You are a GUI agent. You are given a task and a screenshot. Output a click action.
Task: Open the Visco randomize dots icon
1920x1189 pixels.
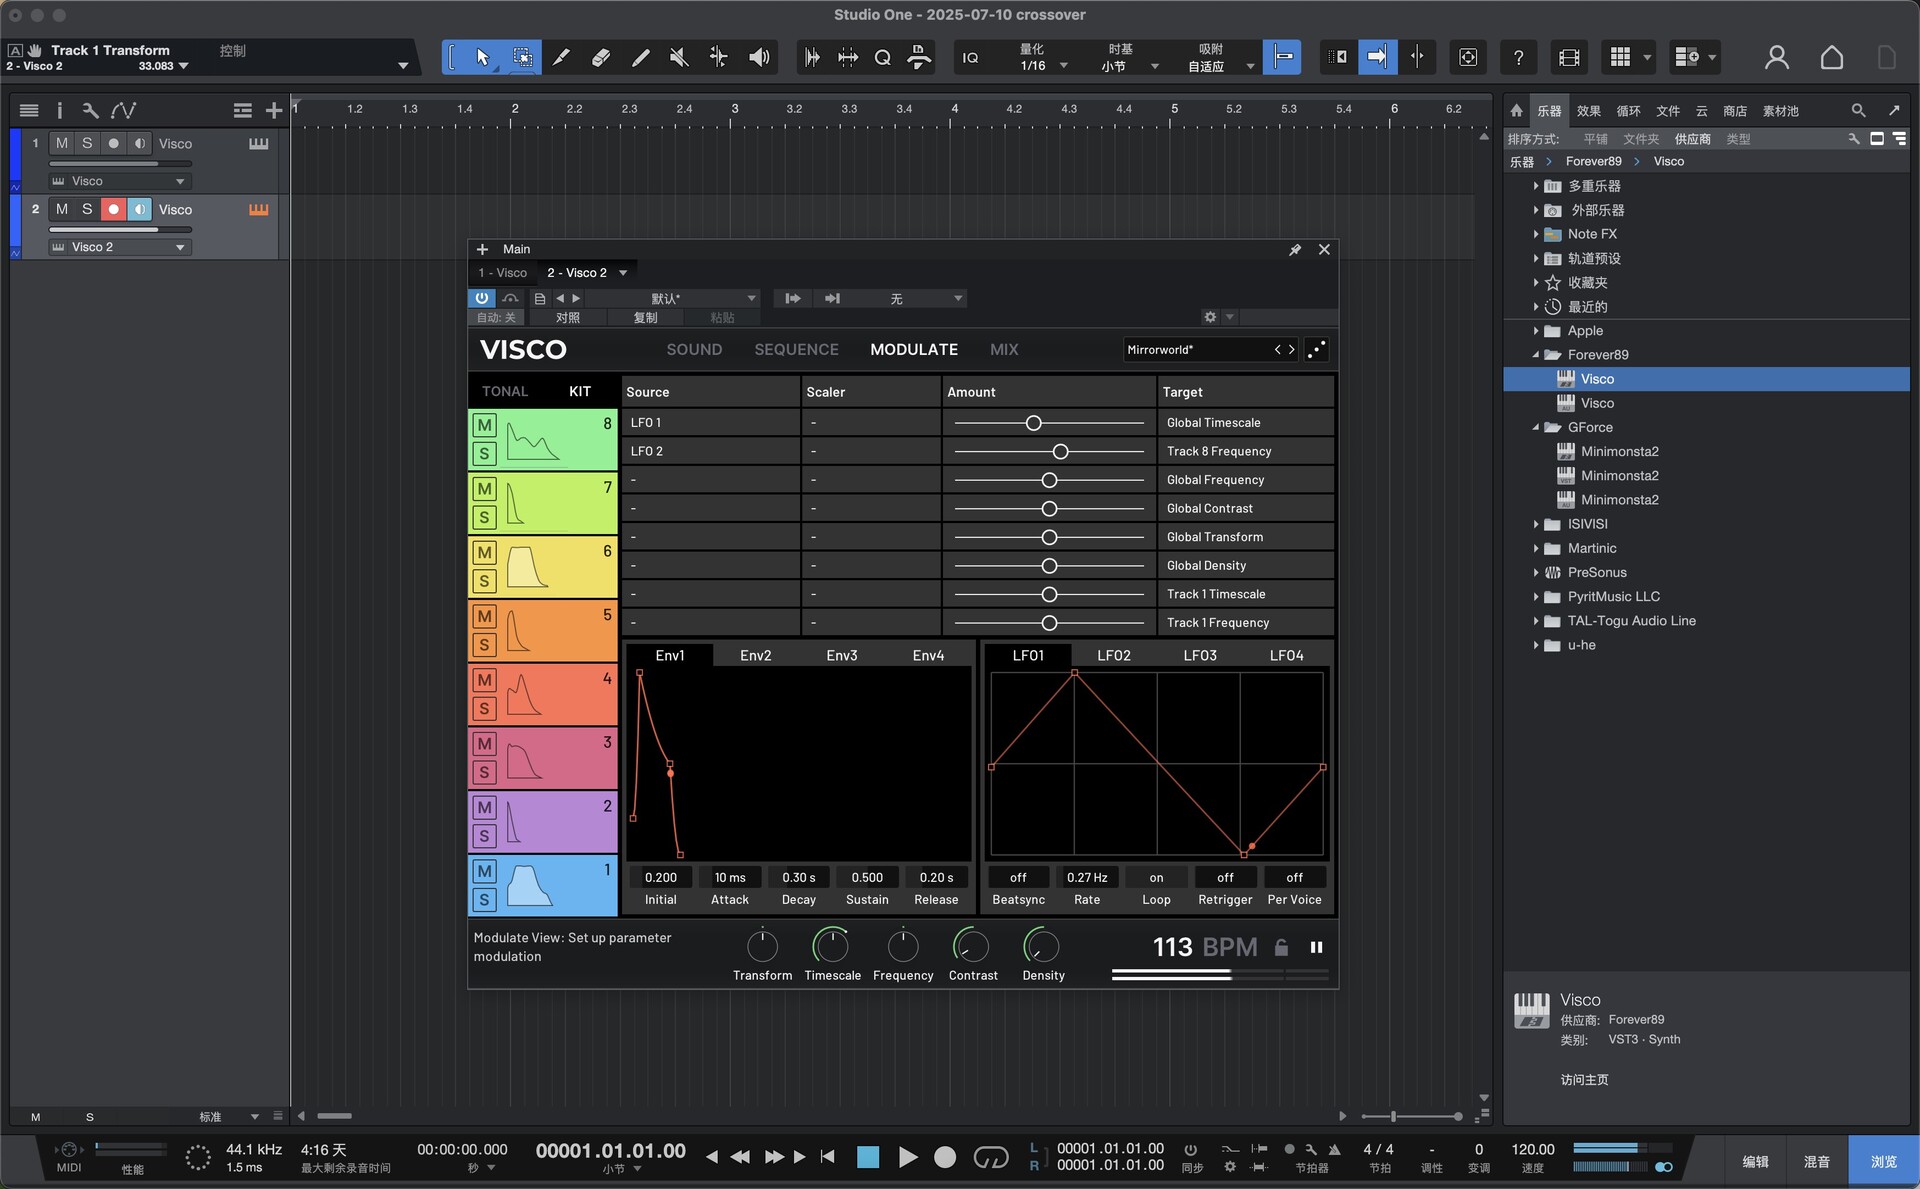[x=1316, y=349]
